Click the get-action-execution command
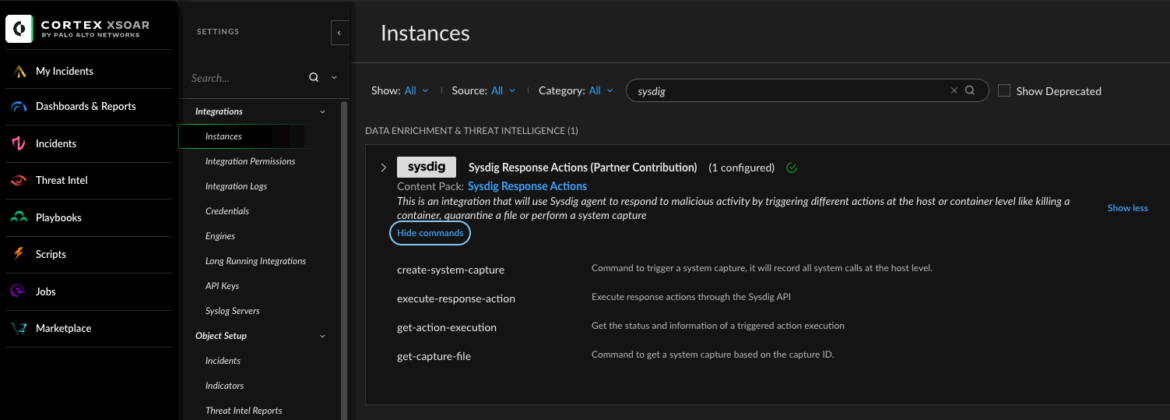 pyautogui.click(x=447, y=327)
